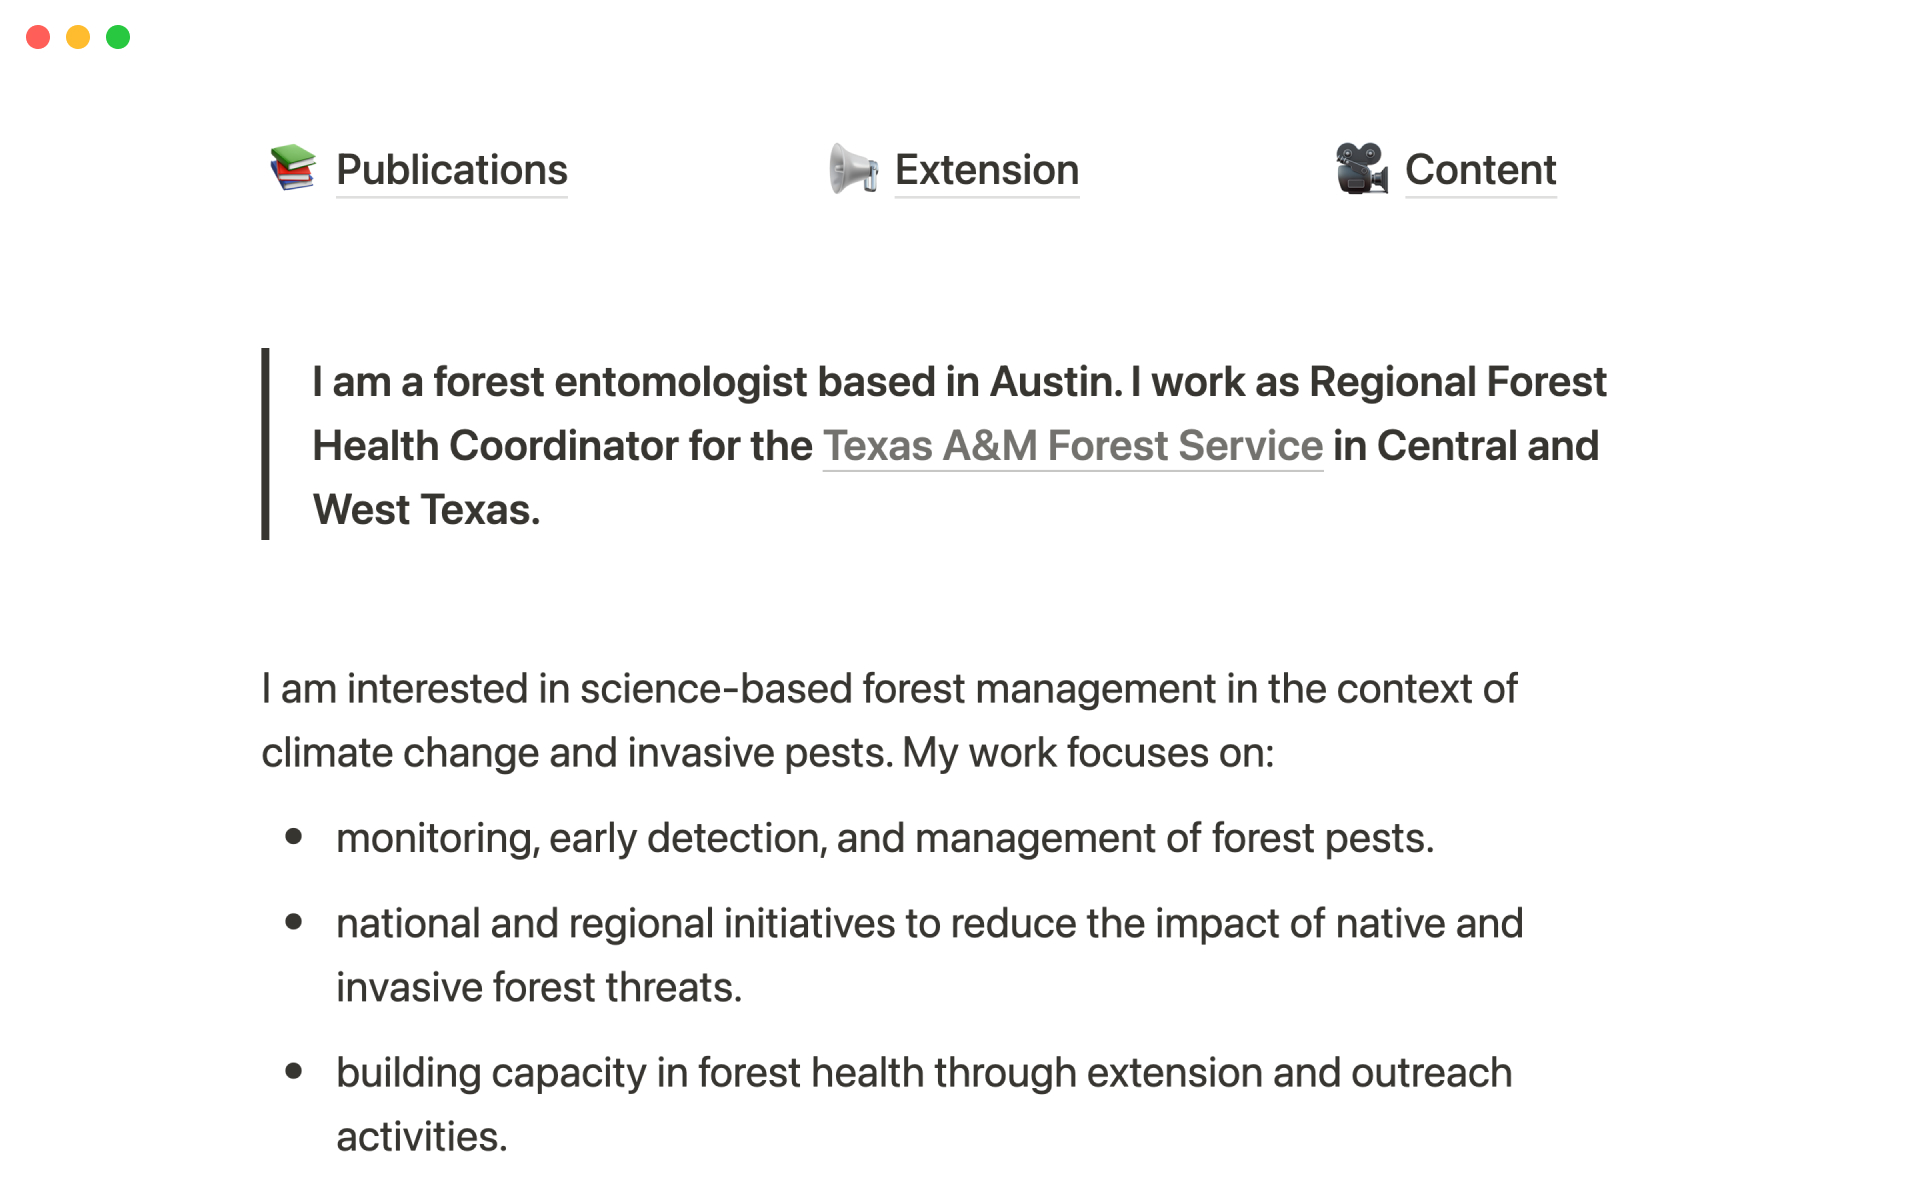Go to the Content page link
The image size is (1920, 1200).
point(1480,170)
